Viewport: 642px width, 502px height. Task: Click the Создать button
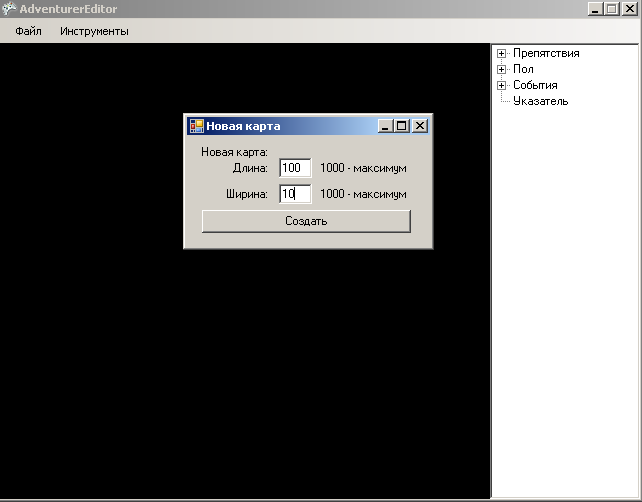click(x=306, y=221)
